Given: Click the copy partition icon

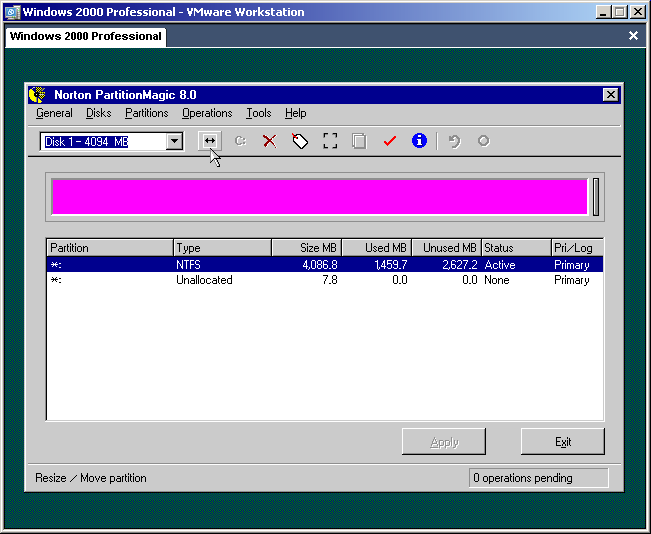Looking at the screenshot, I should coord(359,141).
